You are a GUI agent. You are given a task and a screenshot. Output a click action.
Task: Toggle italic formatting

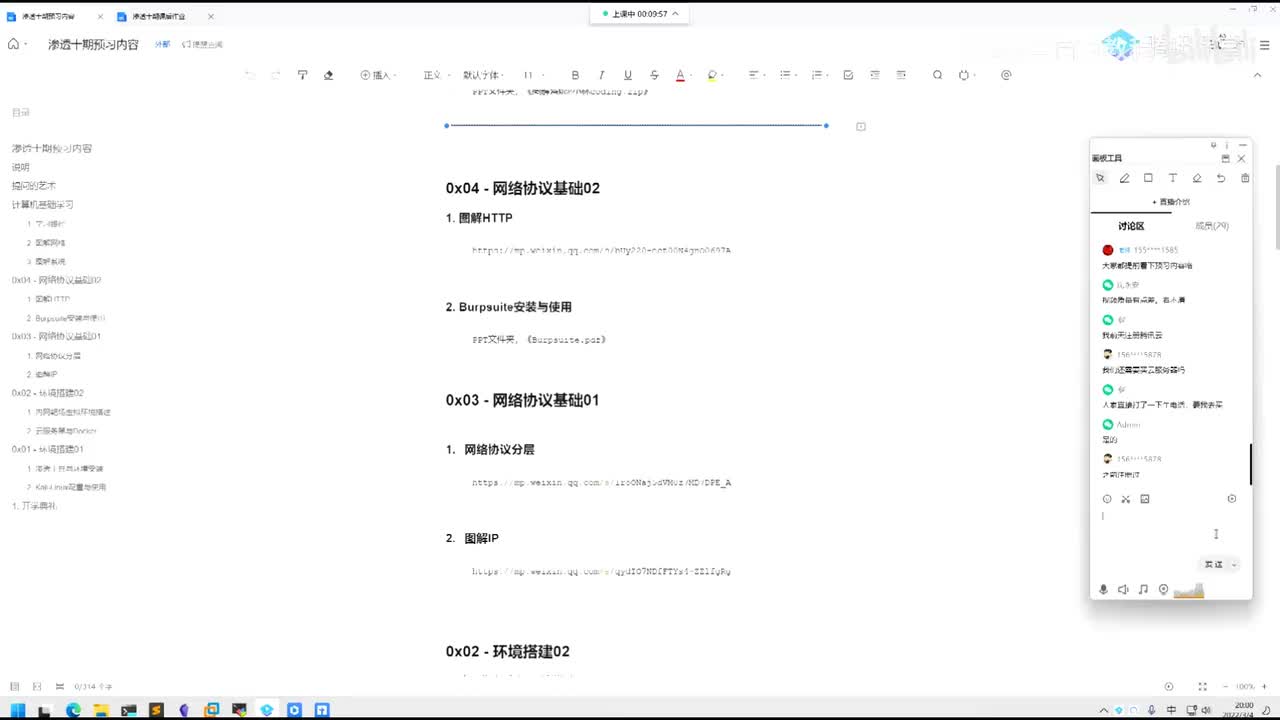coord(601,75)
